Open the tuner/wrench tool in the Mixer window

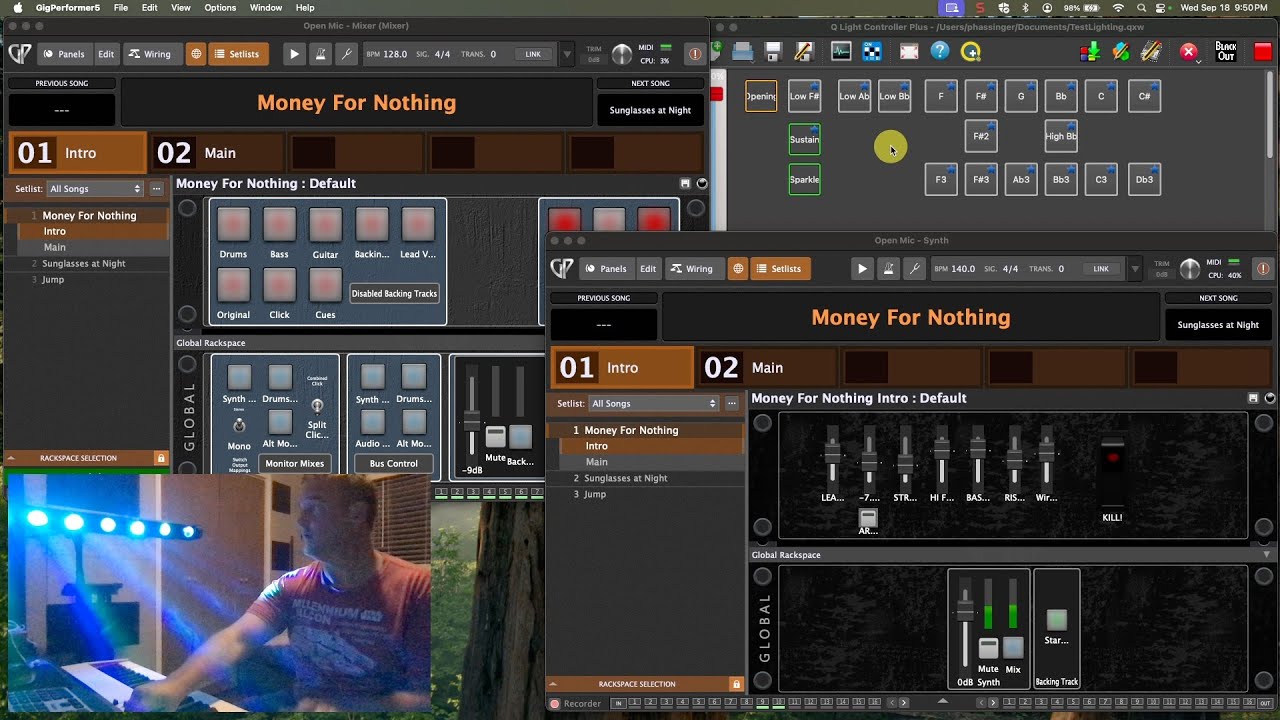(x=346, y=54)
